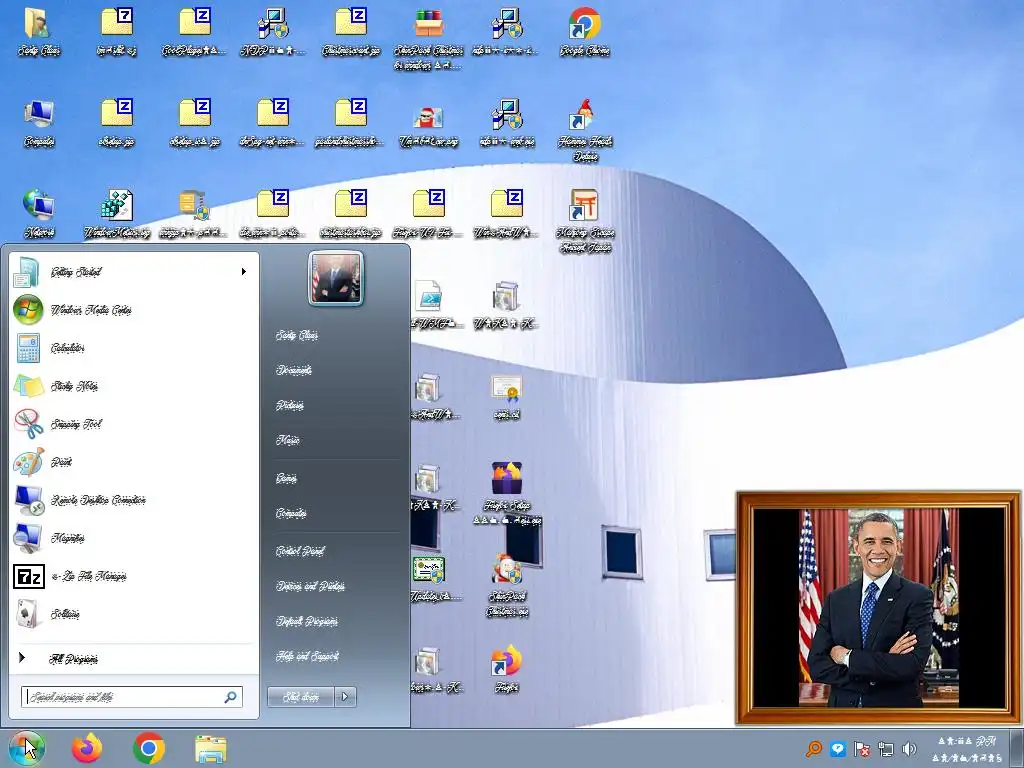Click the orange magnifier tray icon
1024x768 pixels.
coord(814,748)
